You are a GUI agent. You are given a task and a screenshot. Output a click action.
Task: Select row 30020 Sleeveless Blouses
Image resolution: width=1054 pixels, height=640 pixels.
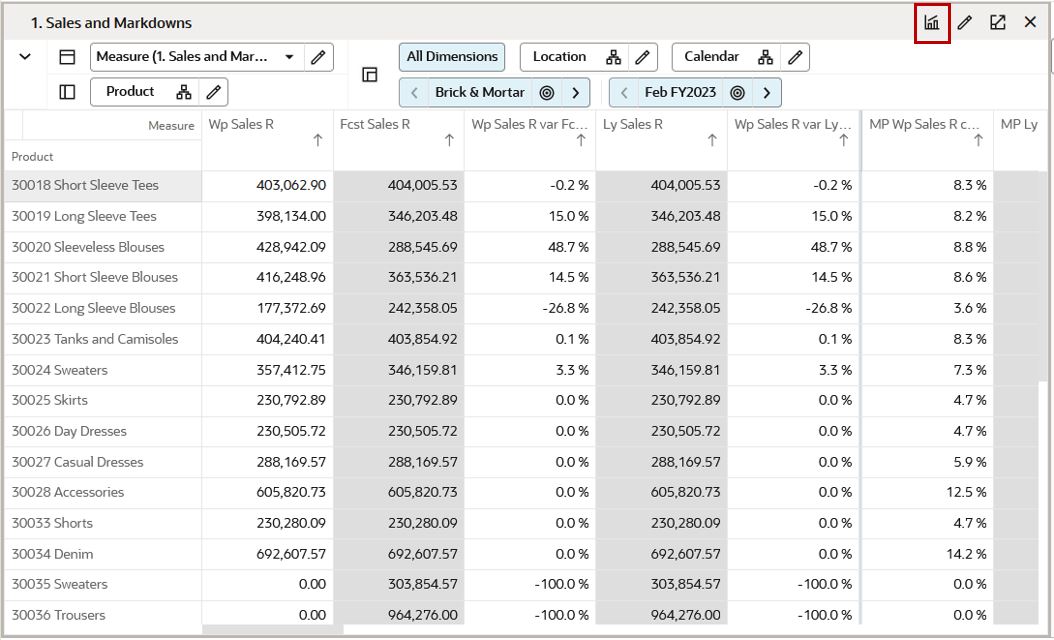tap(103, 247)
